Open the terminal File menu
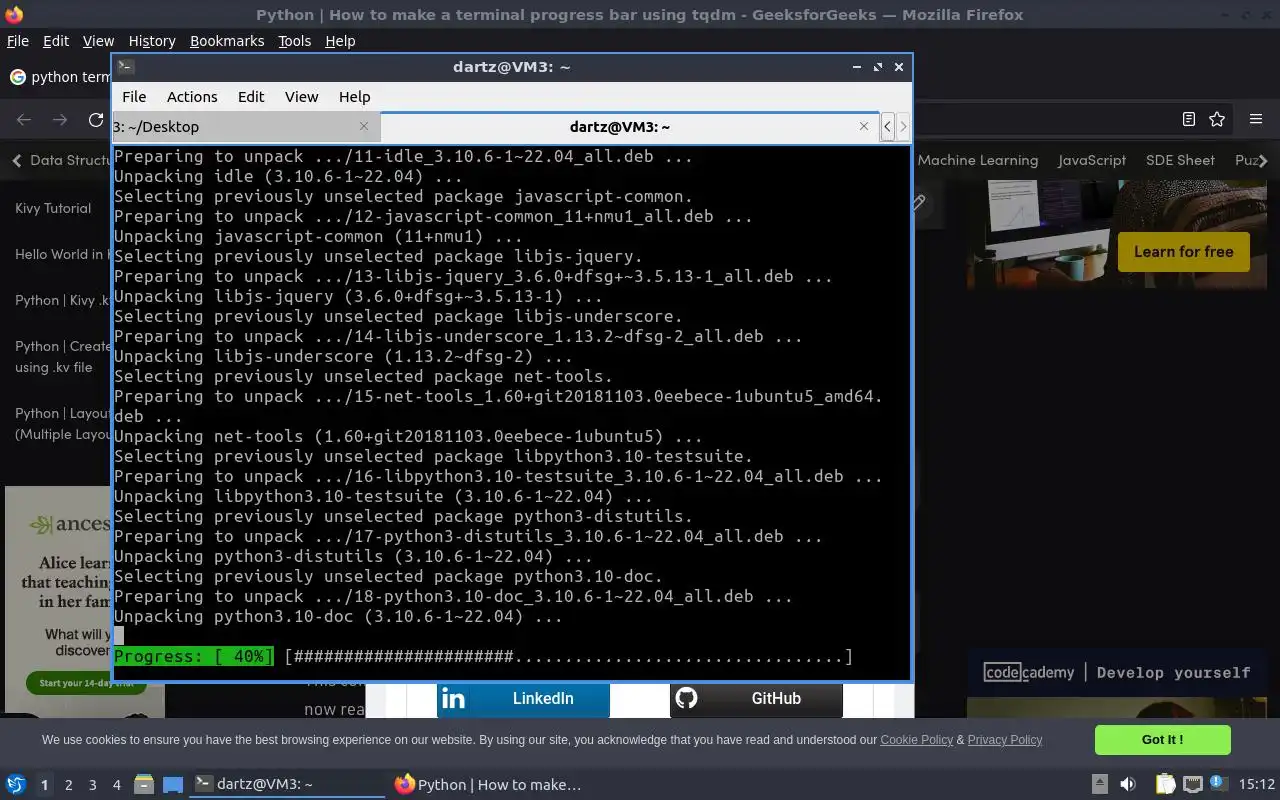This screenshot has height=800, width=1280. tap(134, 97)
